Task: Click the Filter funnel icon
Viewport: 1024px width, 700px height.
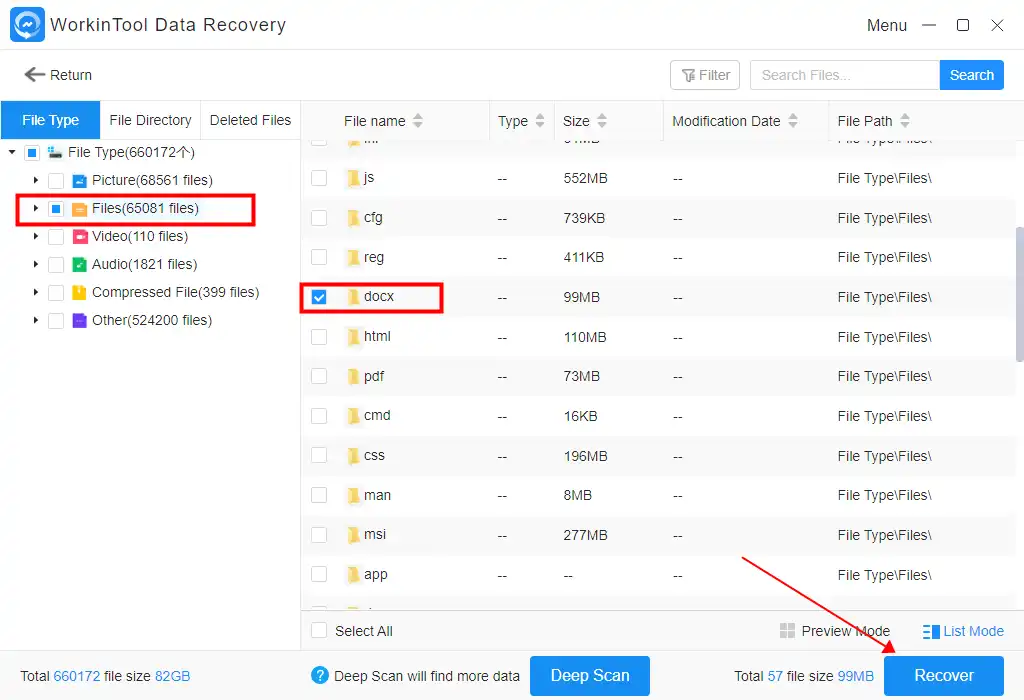Action: click(688, 76)
